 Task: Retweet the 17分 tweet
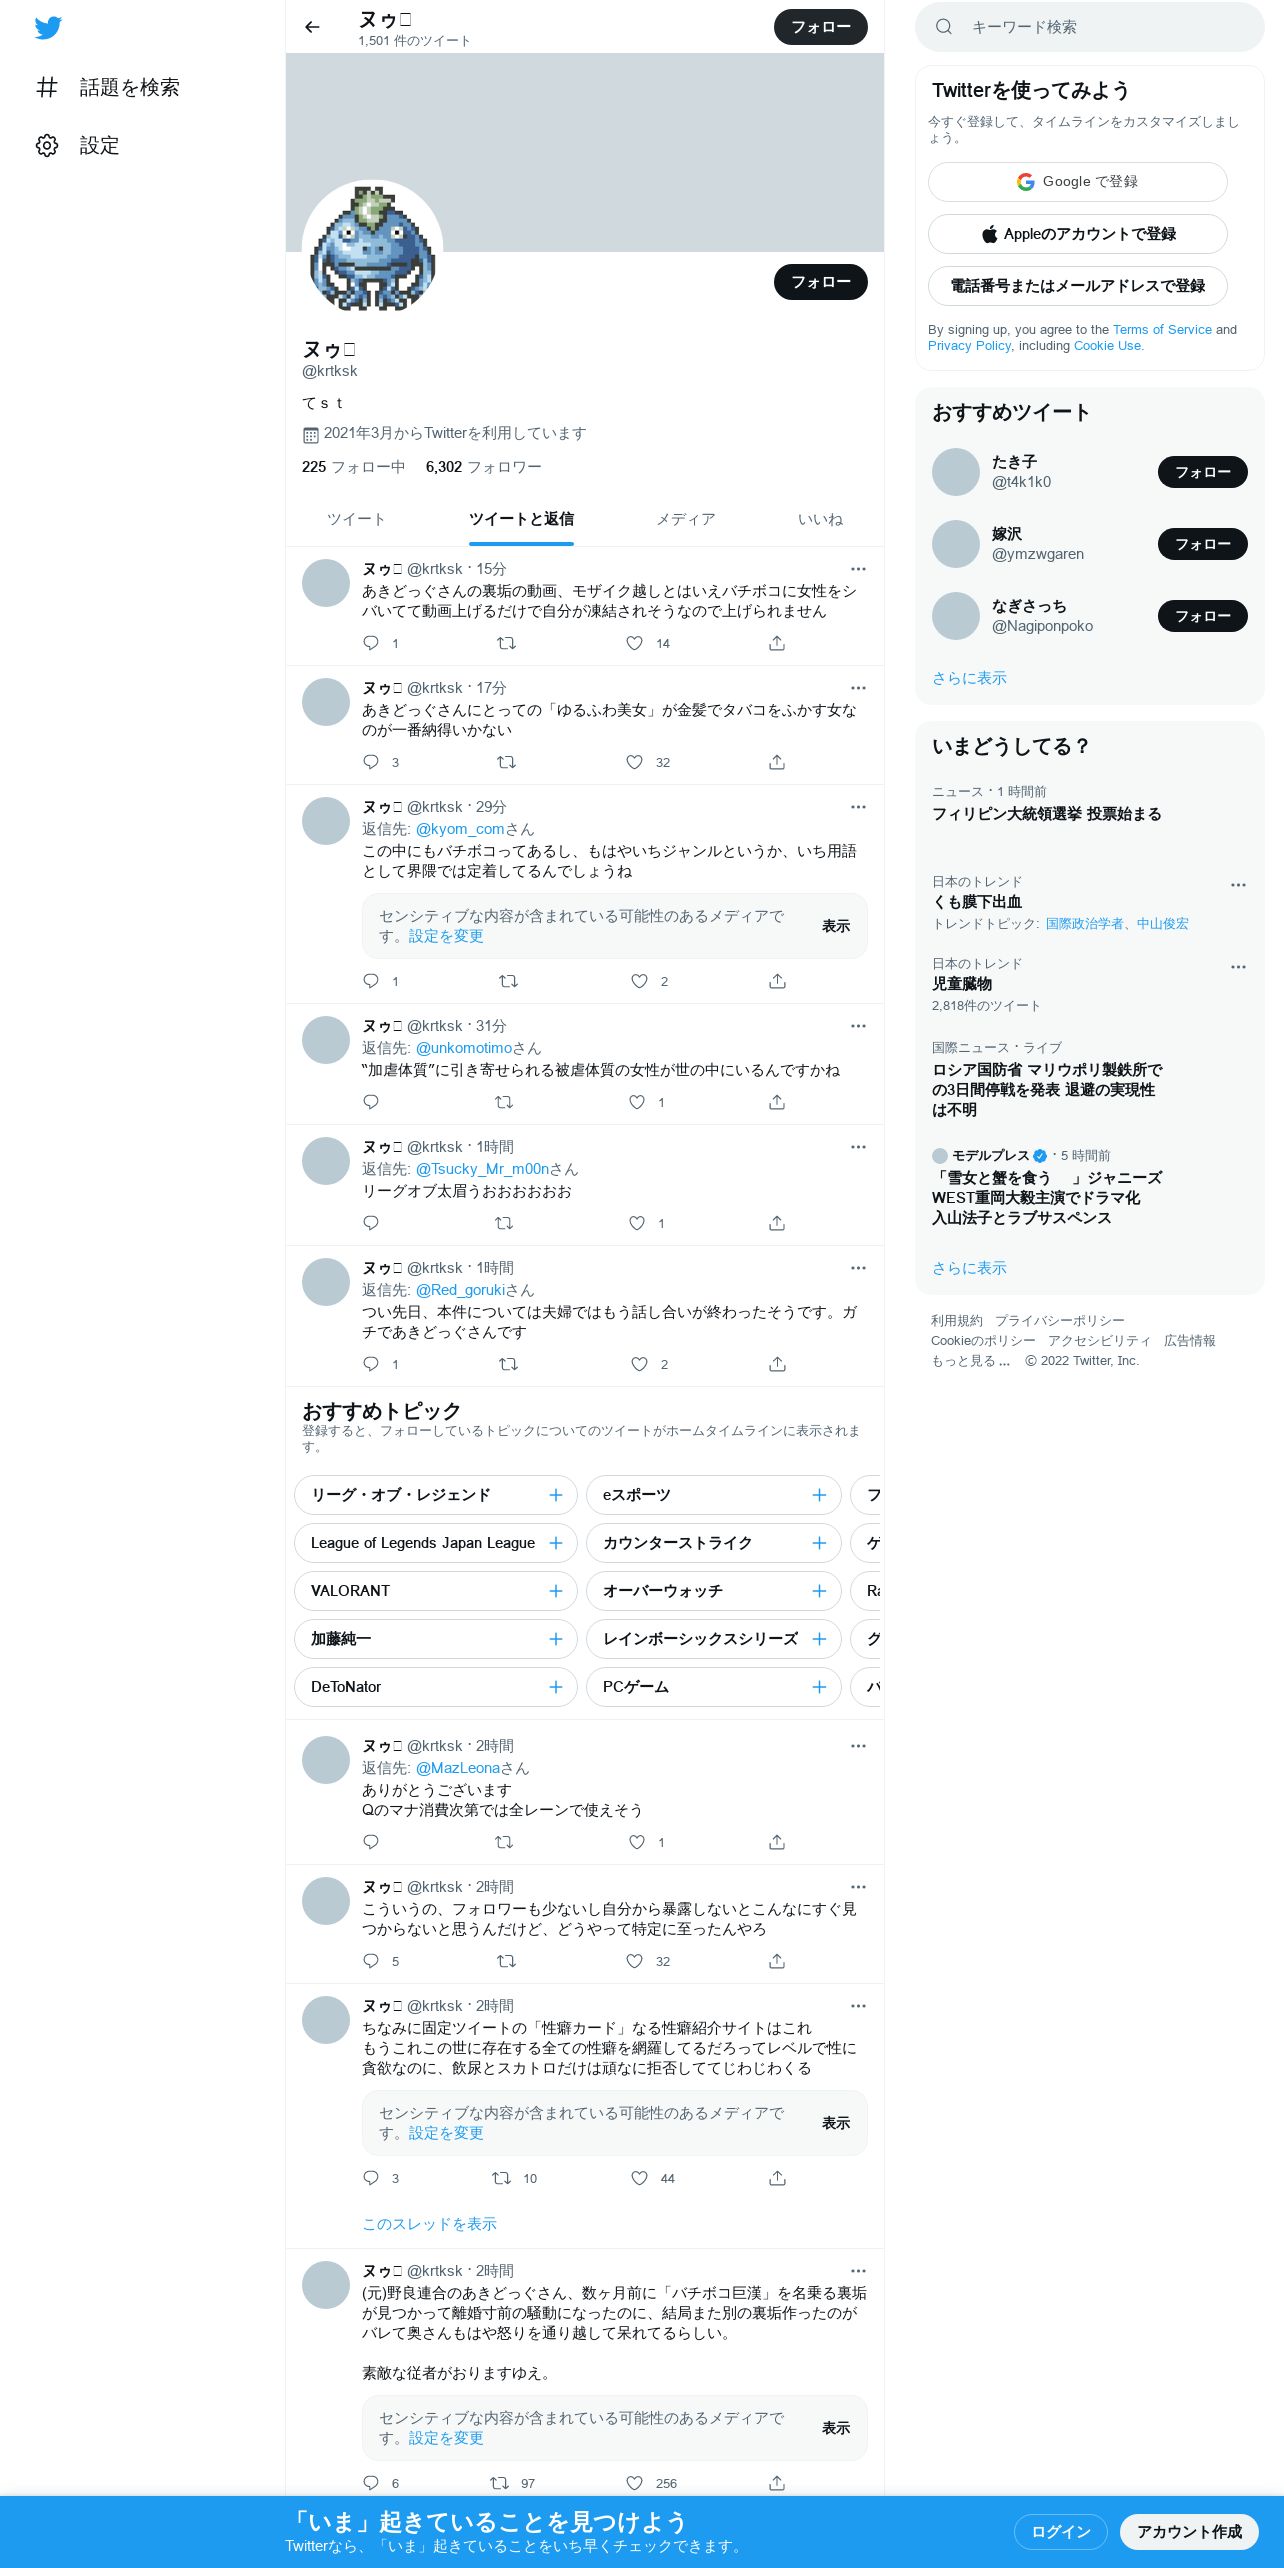(x=507, y=762)
